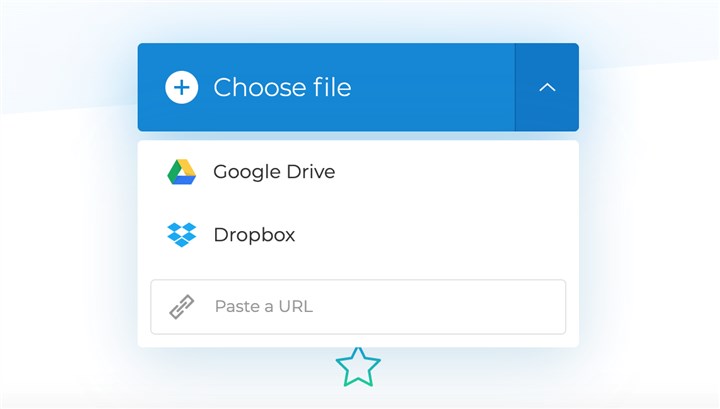Screen dimensions: 720x409
Task: Select Google Drive as file source
Action: (358, 172)
